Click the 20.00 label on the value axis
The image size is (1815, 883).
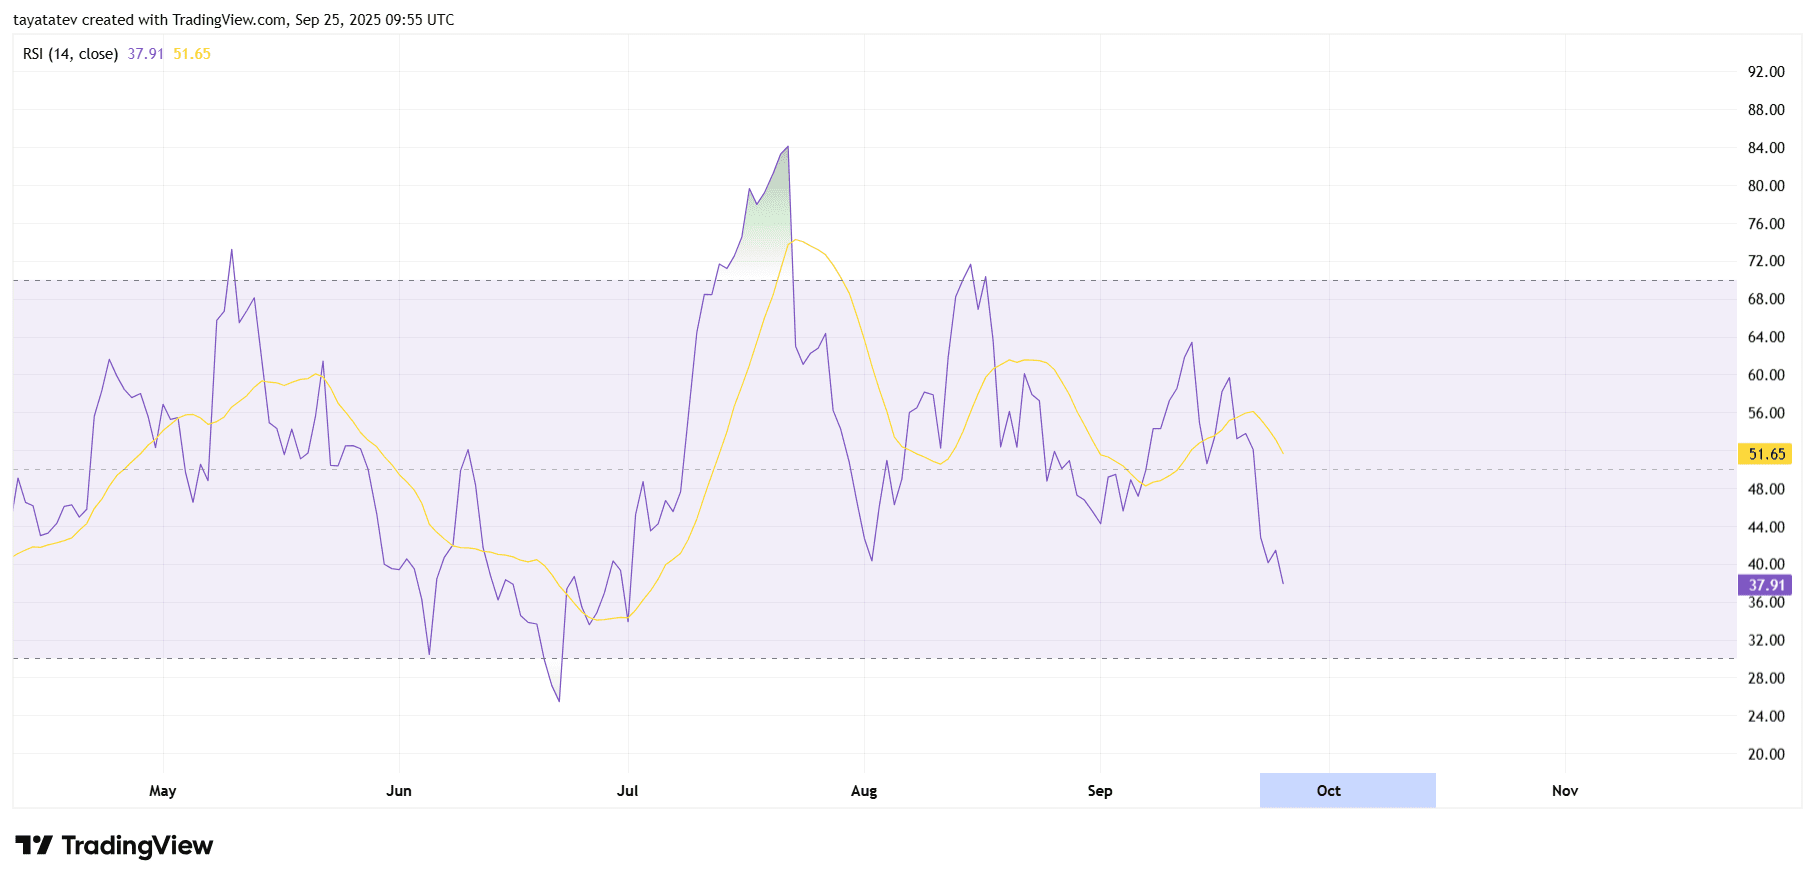1765,754
